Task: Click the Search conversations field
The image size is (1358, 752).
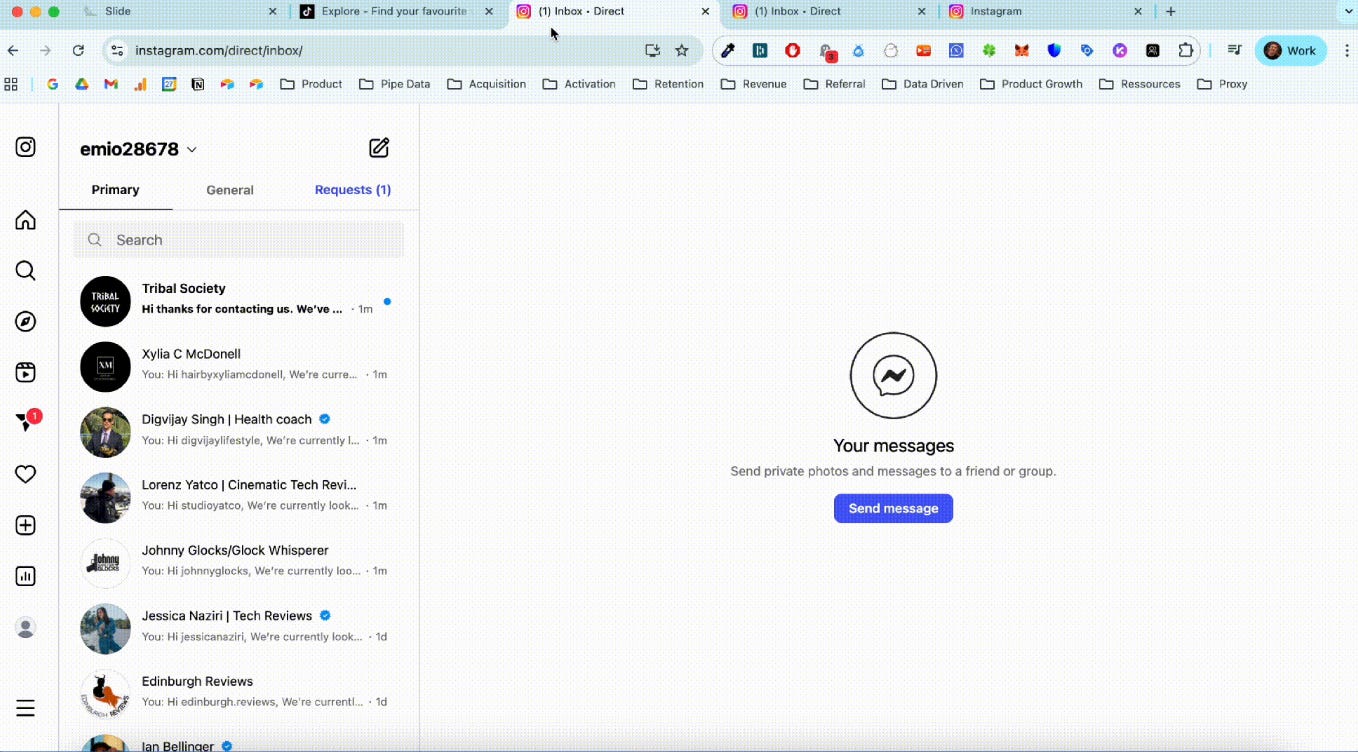Action: [x=239, y=240]
